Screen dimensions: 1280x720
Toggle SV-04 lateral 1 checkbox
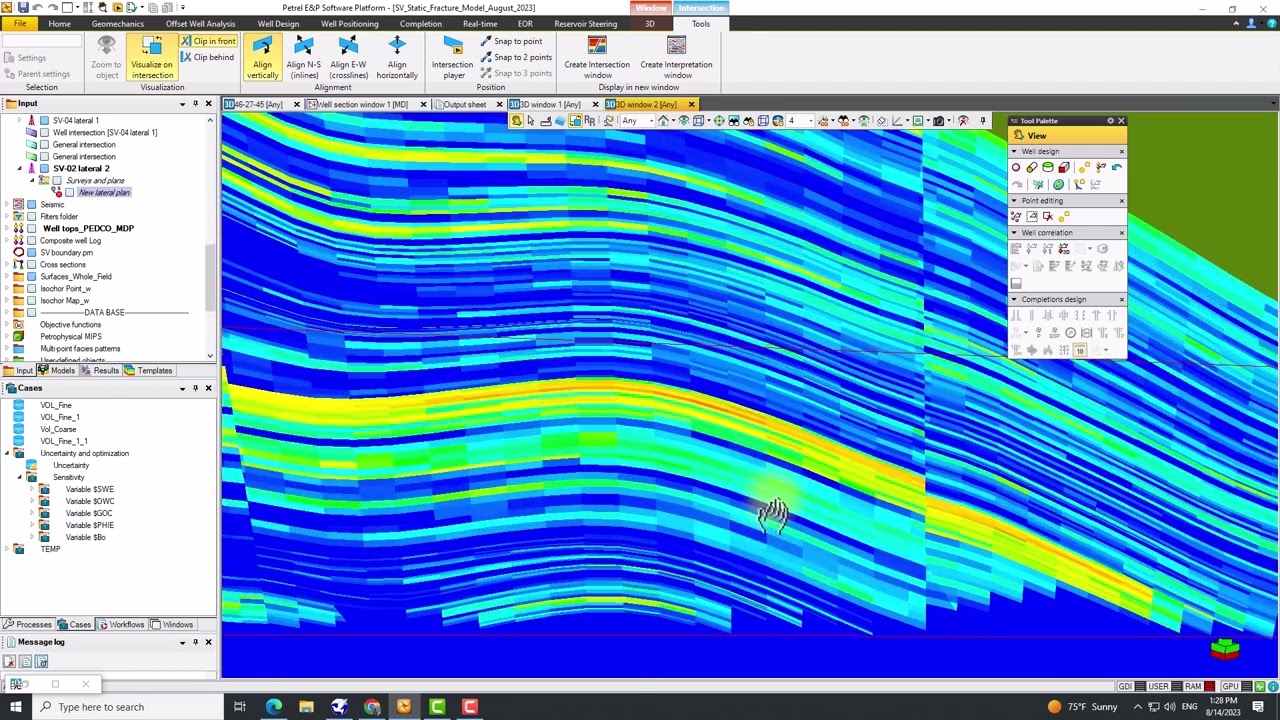(44, 120)
